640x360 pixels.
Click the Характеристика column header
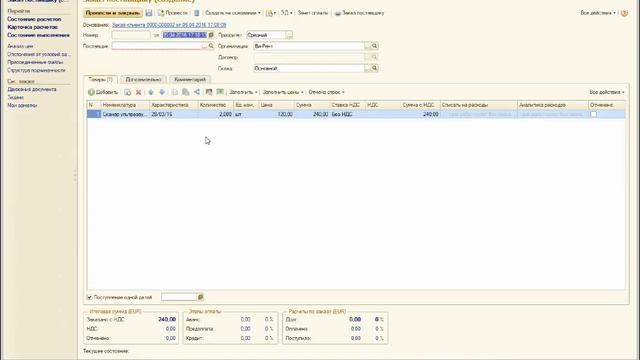(174, 105)
